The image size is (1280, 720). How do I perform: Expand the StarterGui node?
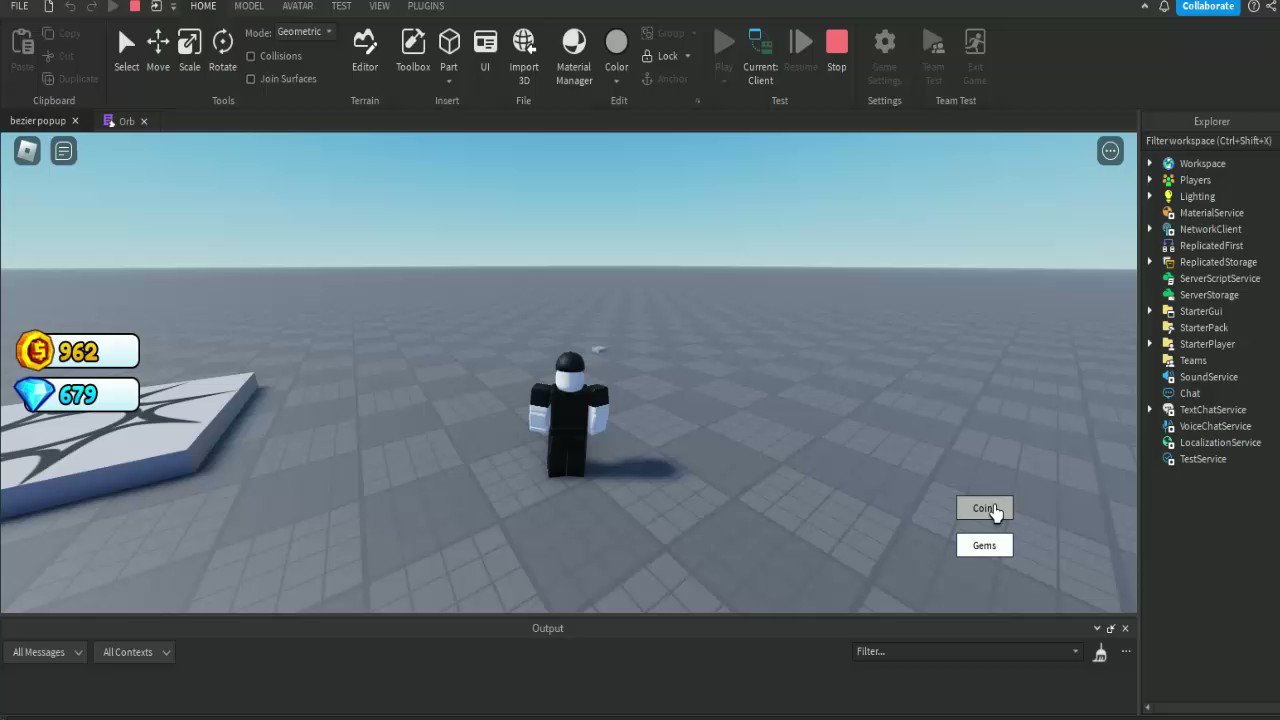pos(1149,311)
